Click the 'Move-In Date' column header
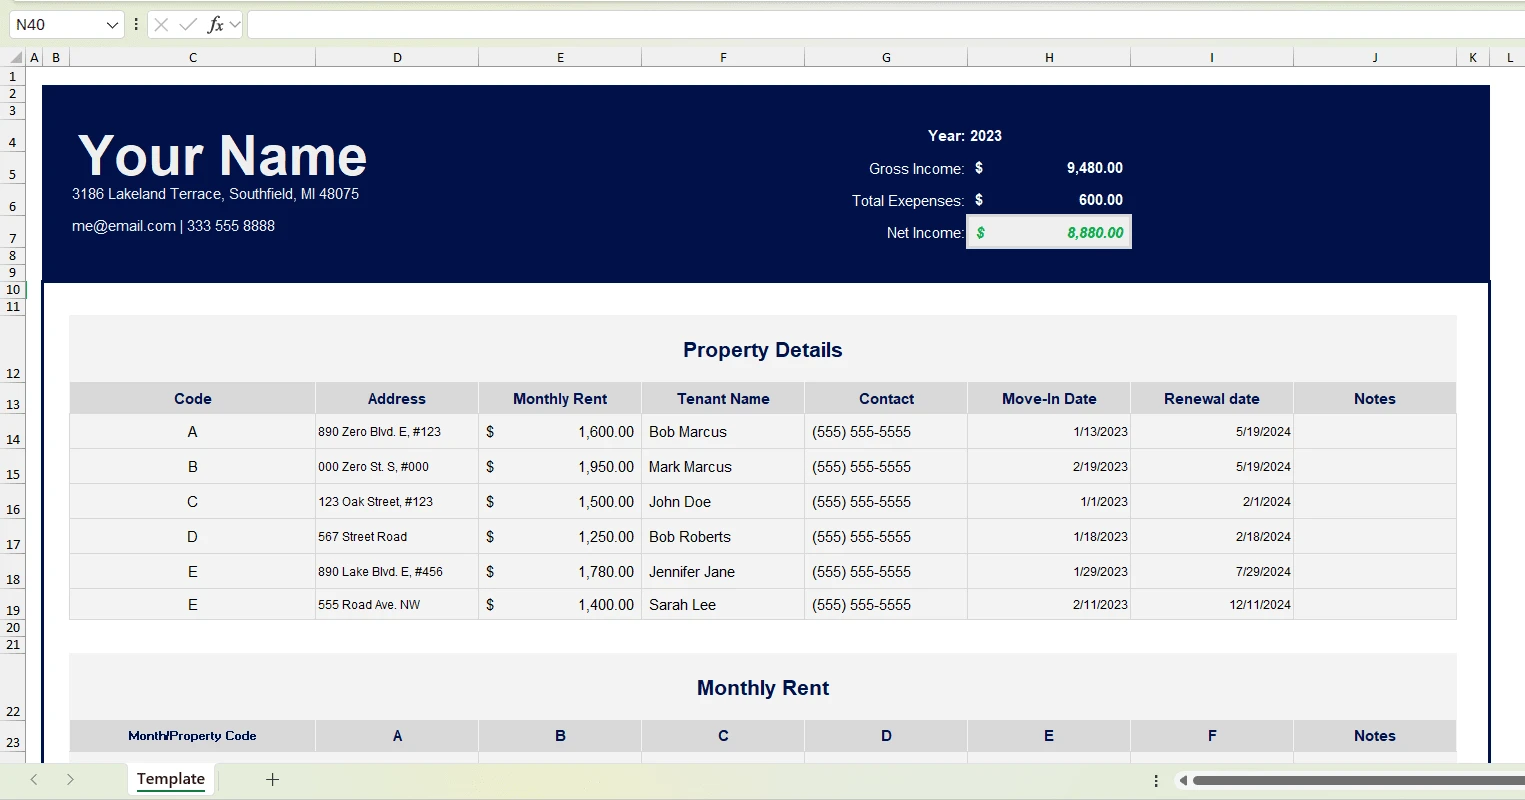 click(1049, 399)
